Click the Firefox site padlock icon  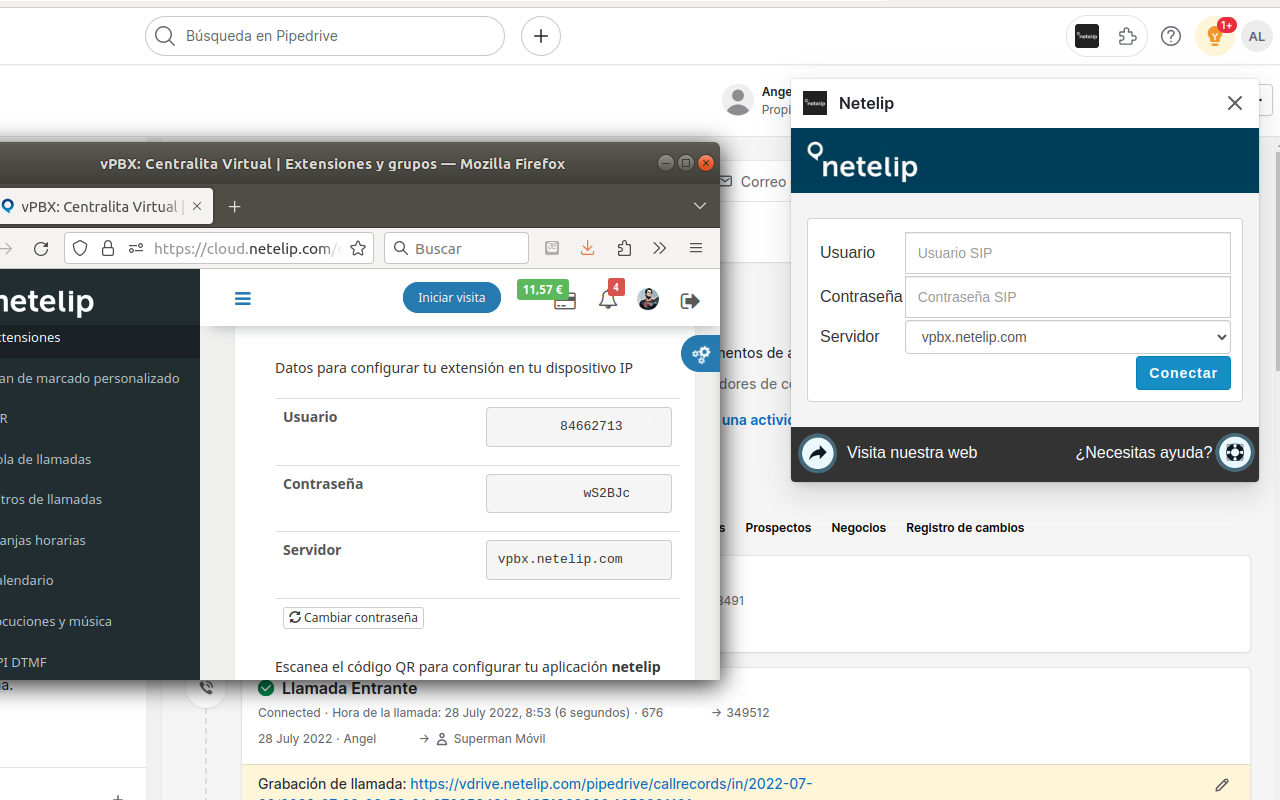108,248
